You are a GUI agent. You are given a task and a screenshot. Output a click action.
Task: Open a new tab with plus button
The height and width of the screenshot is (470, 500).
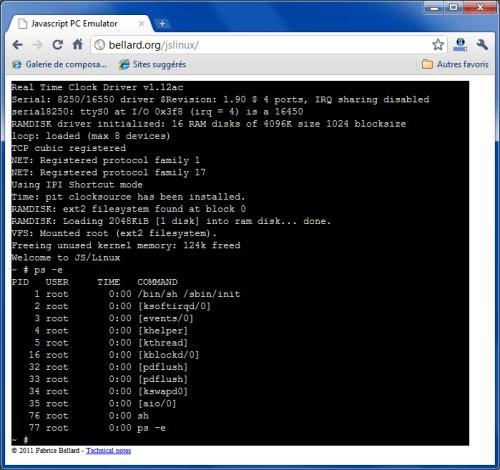162,24
